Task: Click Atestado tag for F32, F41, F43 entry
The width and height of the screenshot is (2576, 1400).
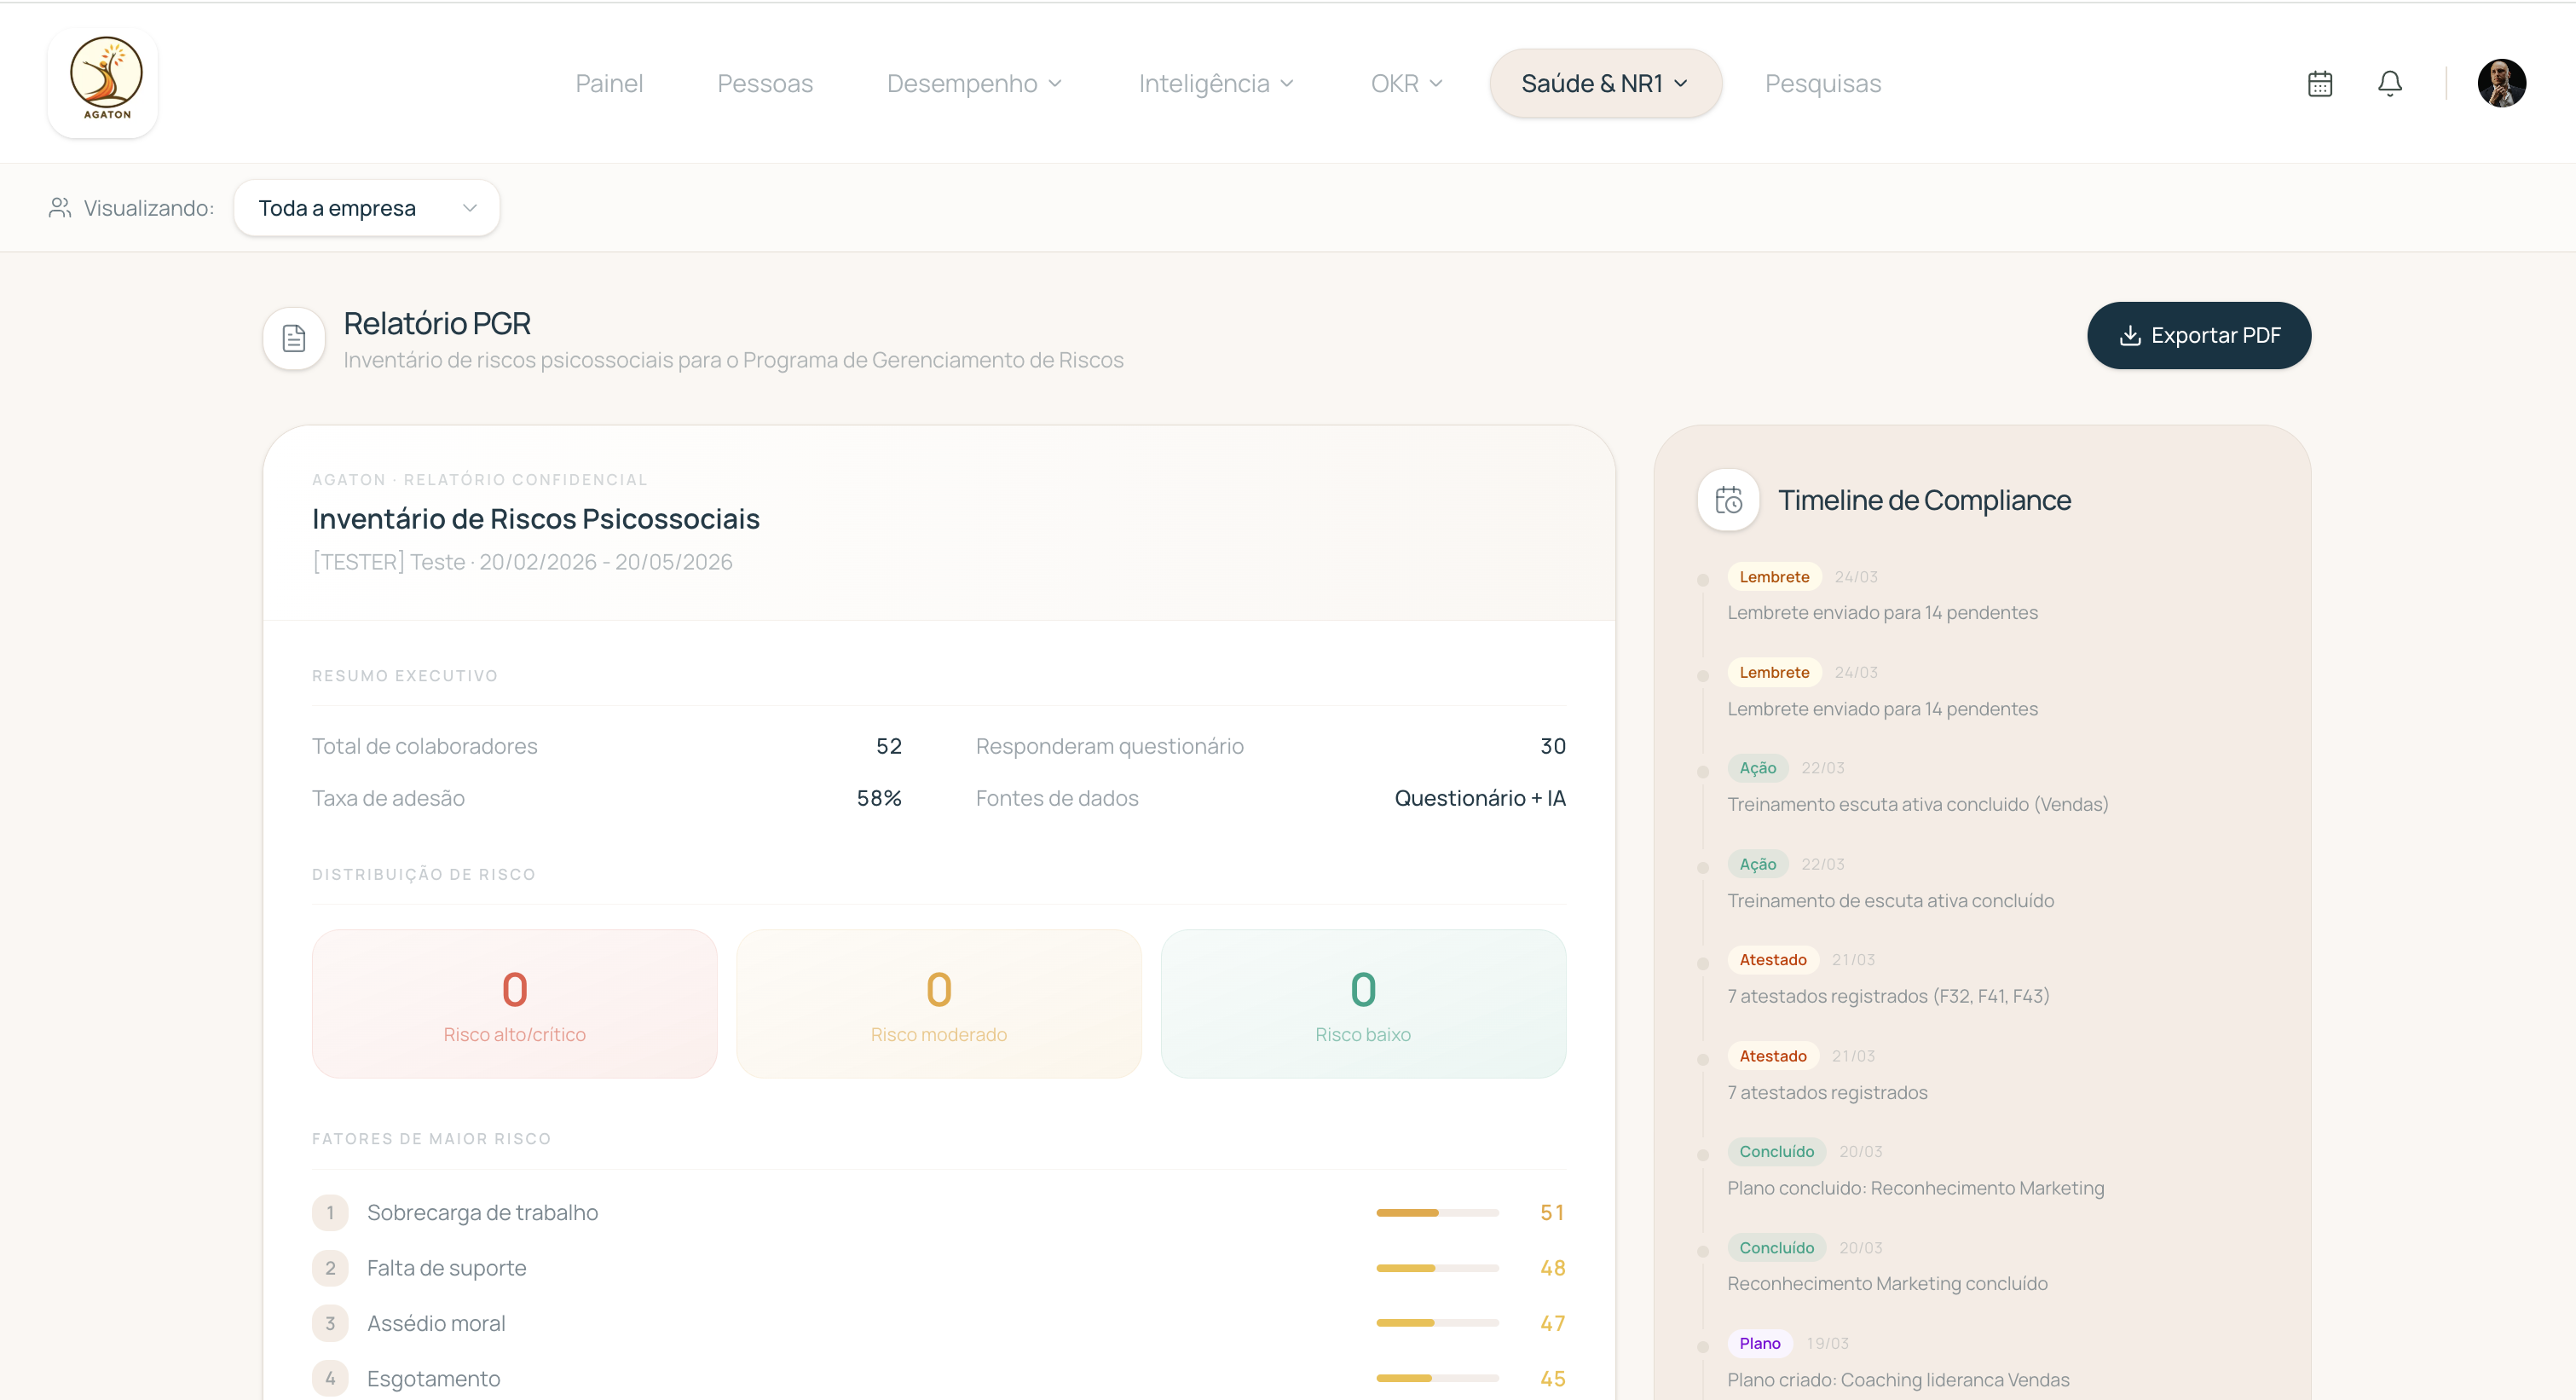Action: (1772, 960)
